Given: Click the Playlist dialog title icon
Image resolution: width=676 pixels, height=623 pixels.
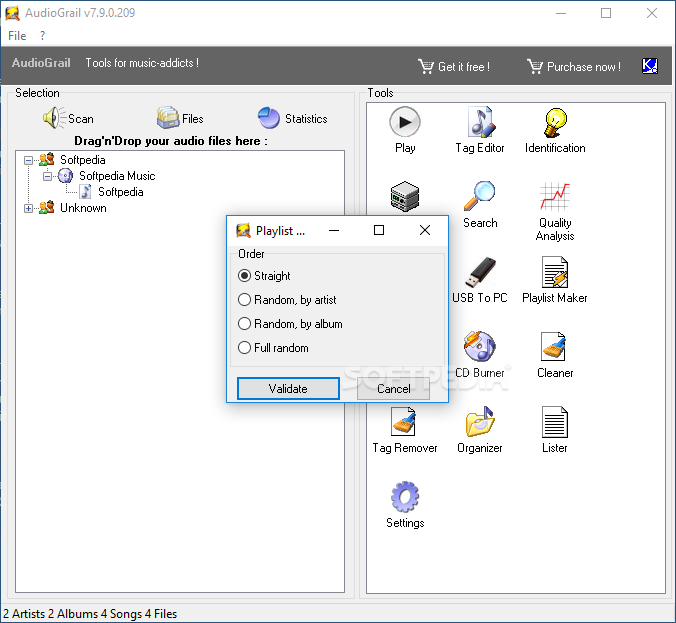Looking at the screenshot, I should click(243, 231).
